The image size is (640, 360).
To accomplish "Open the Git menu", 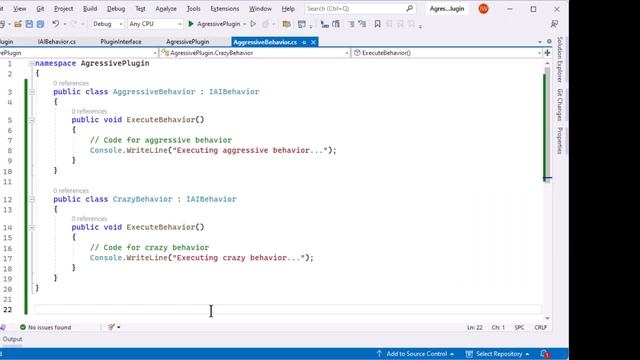I will [40, 9].
